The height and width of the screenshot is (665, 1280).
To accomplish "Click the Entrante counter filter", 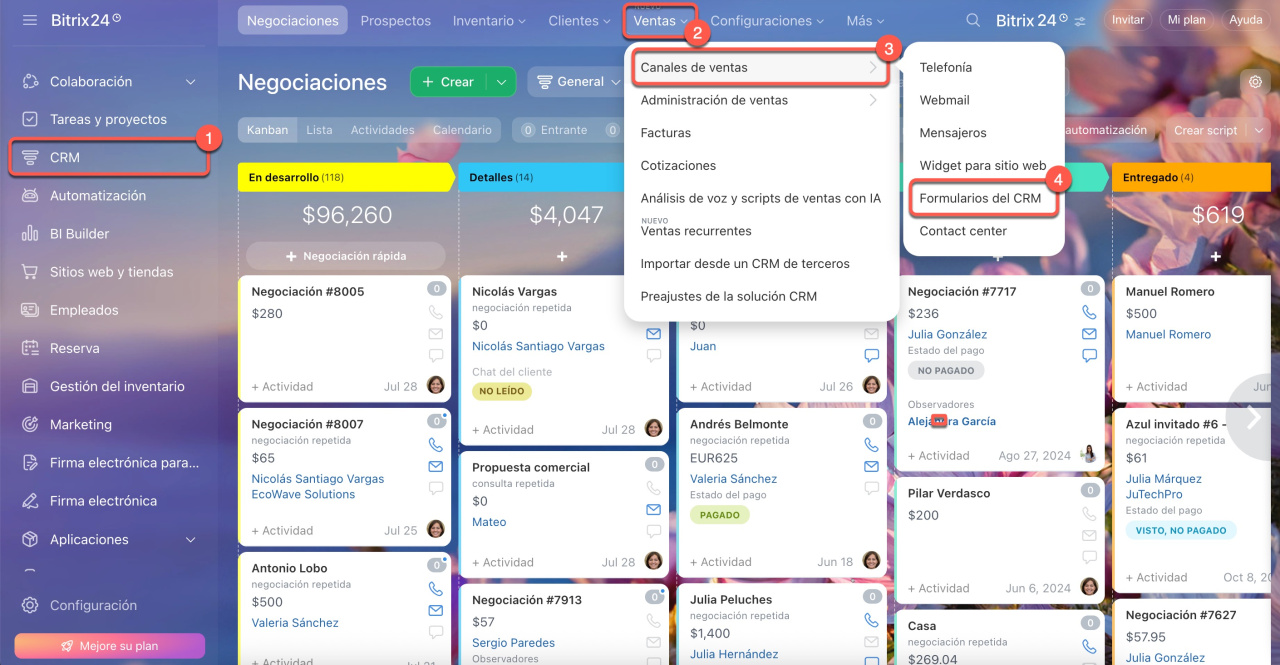I will point(554,130).
